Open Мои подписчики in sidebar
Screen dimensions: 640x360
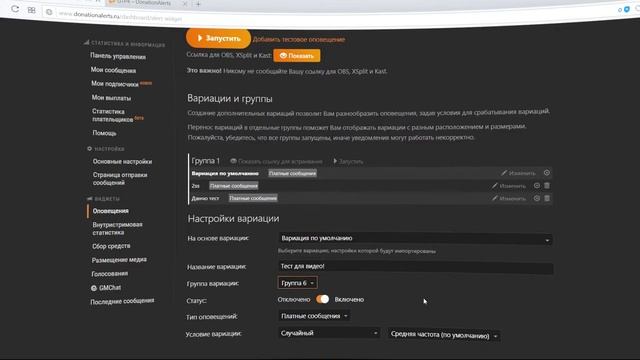(x=115, y=84)
